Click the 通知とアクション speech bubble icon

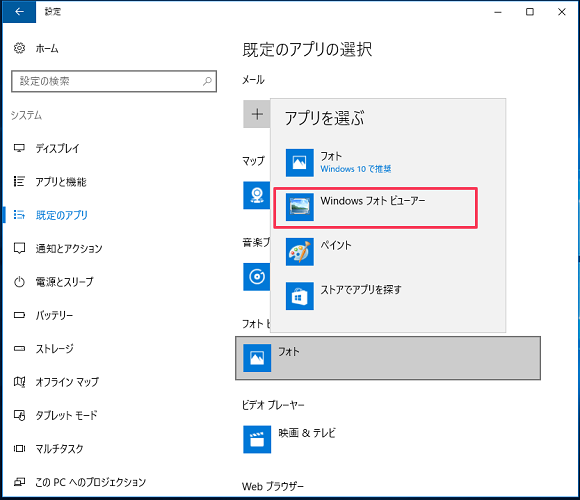coord(19,248)
